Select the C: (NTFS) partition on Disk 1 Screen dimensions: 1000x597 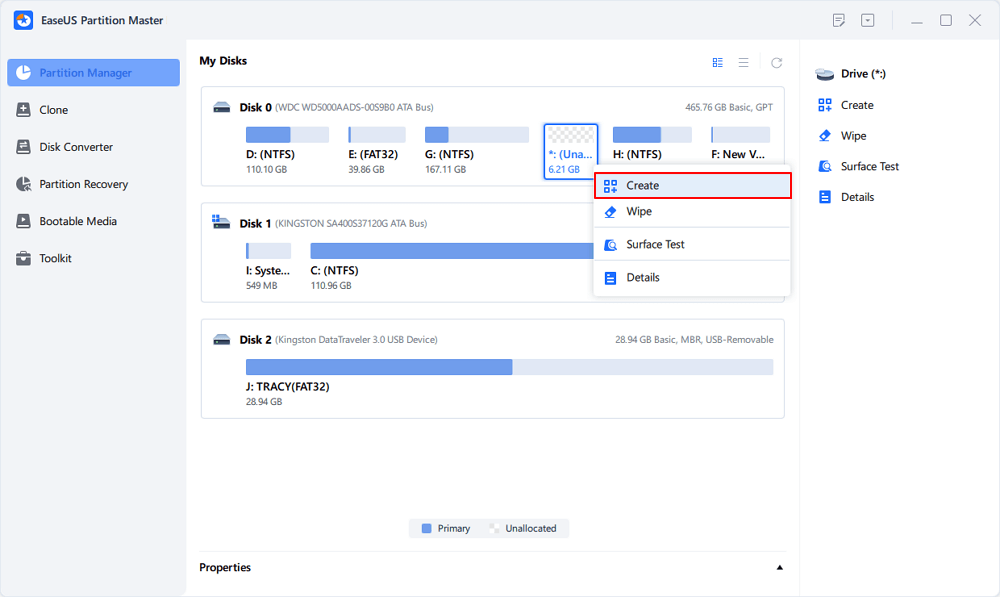(450, 251)
